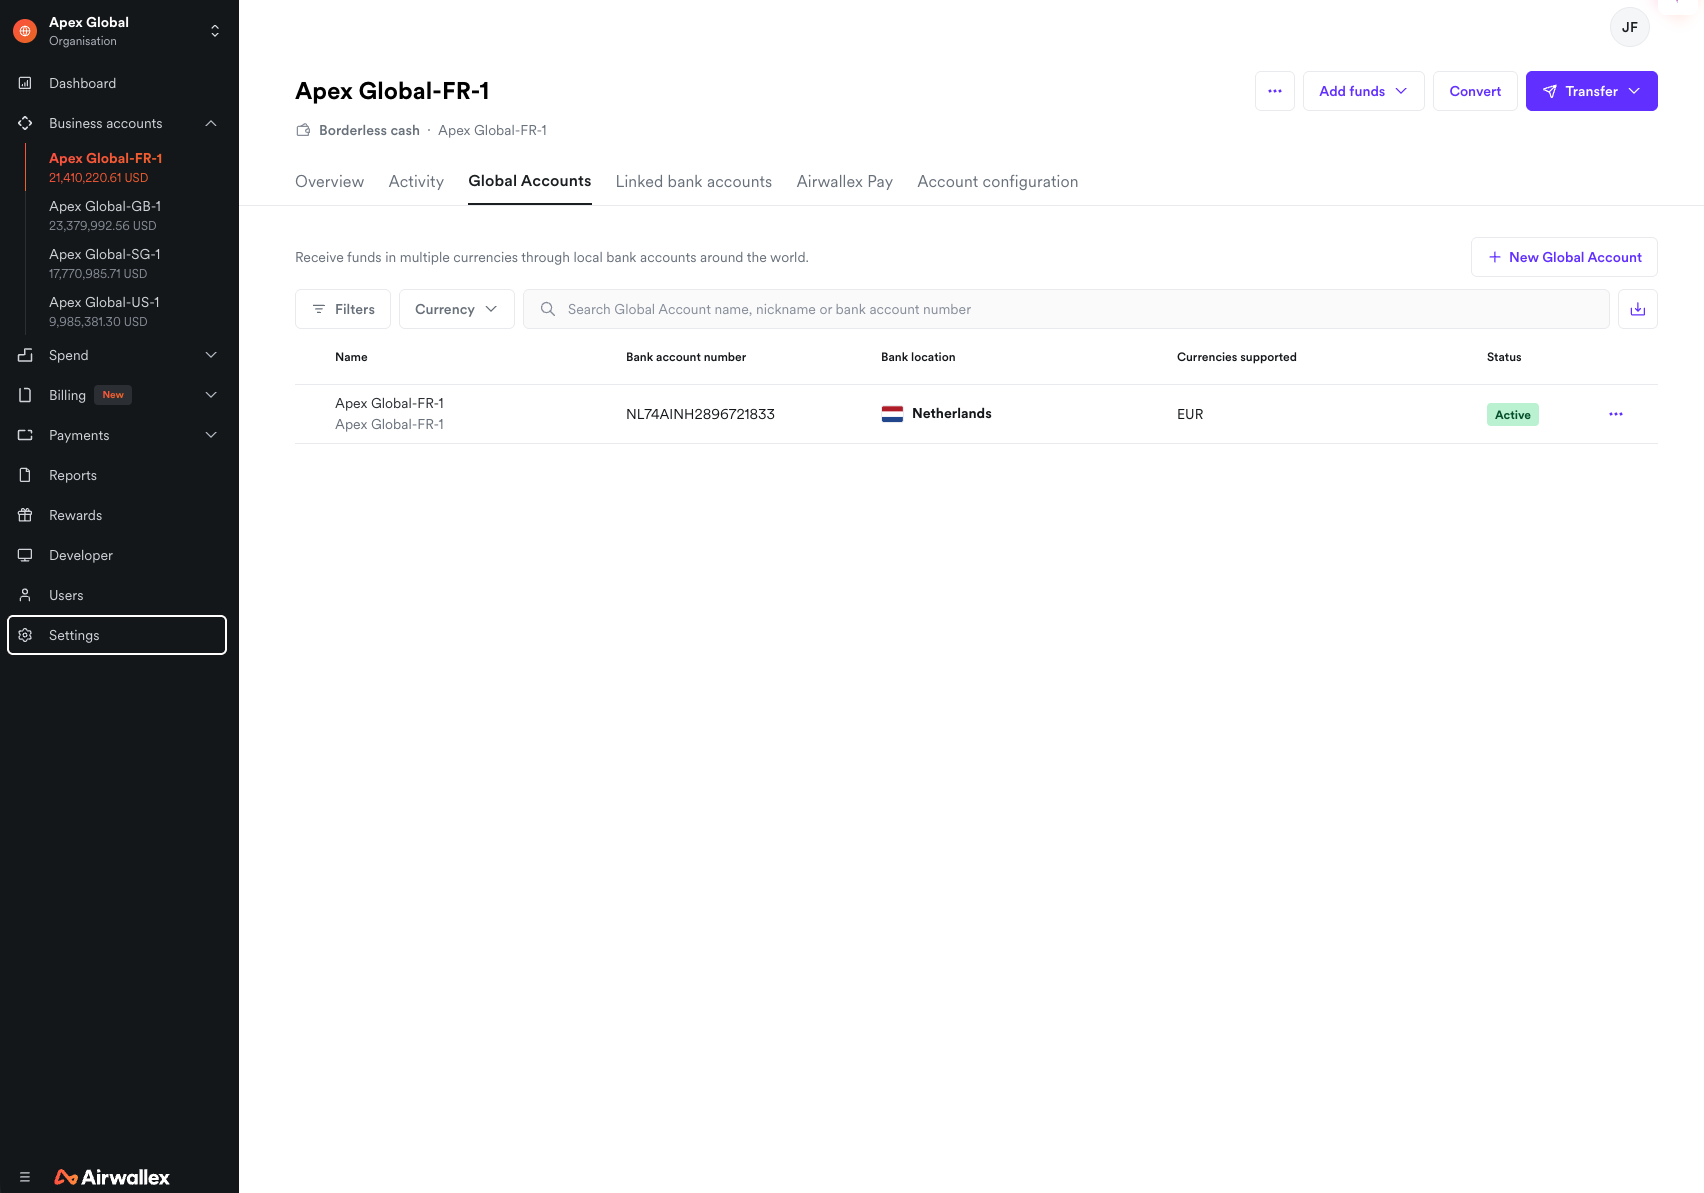
Task: Click the Currencies supported column header
Action: [x=1236, y=357]
